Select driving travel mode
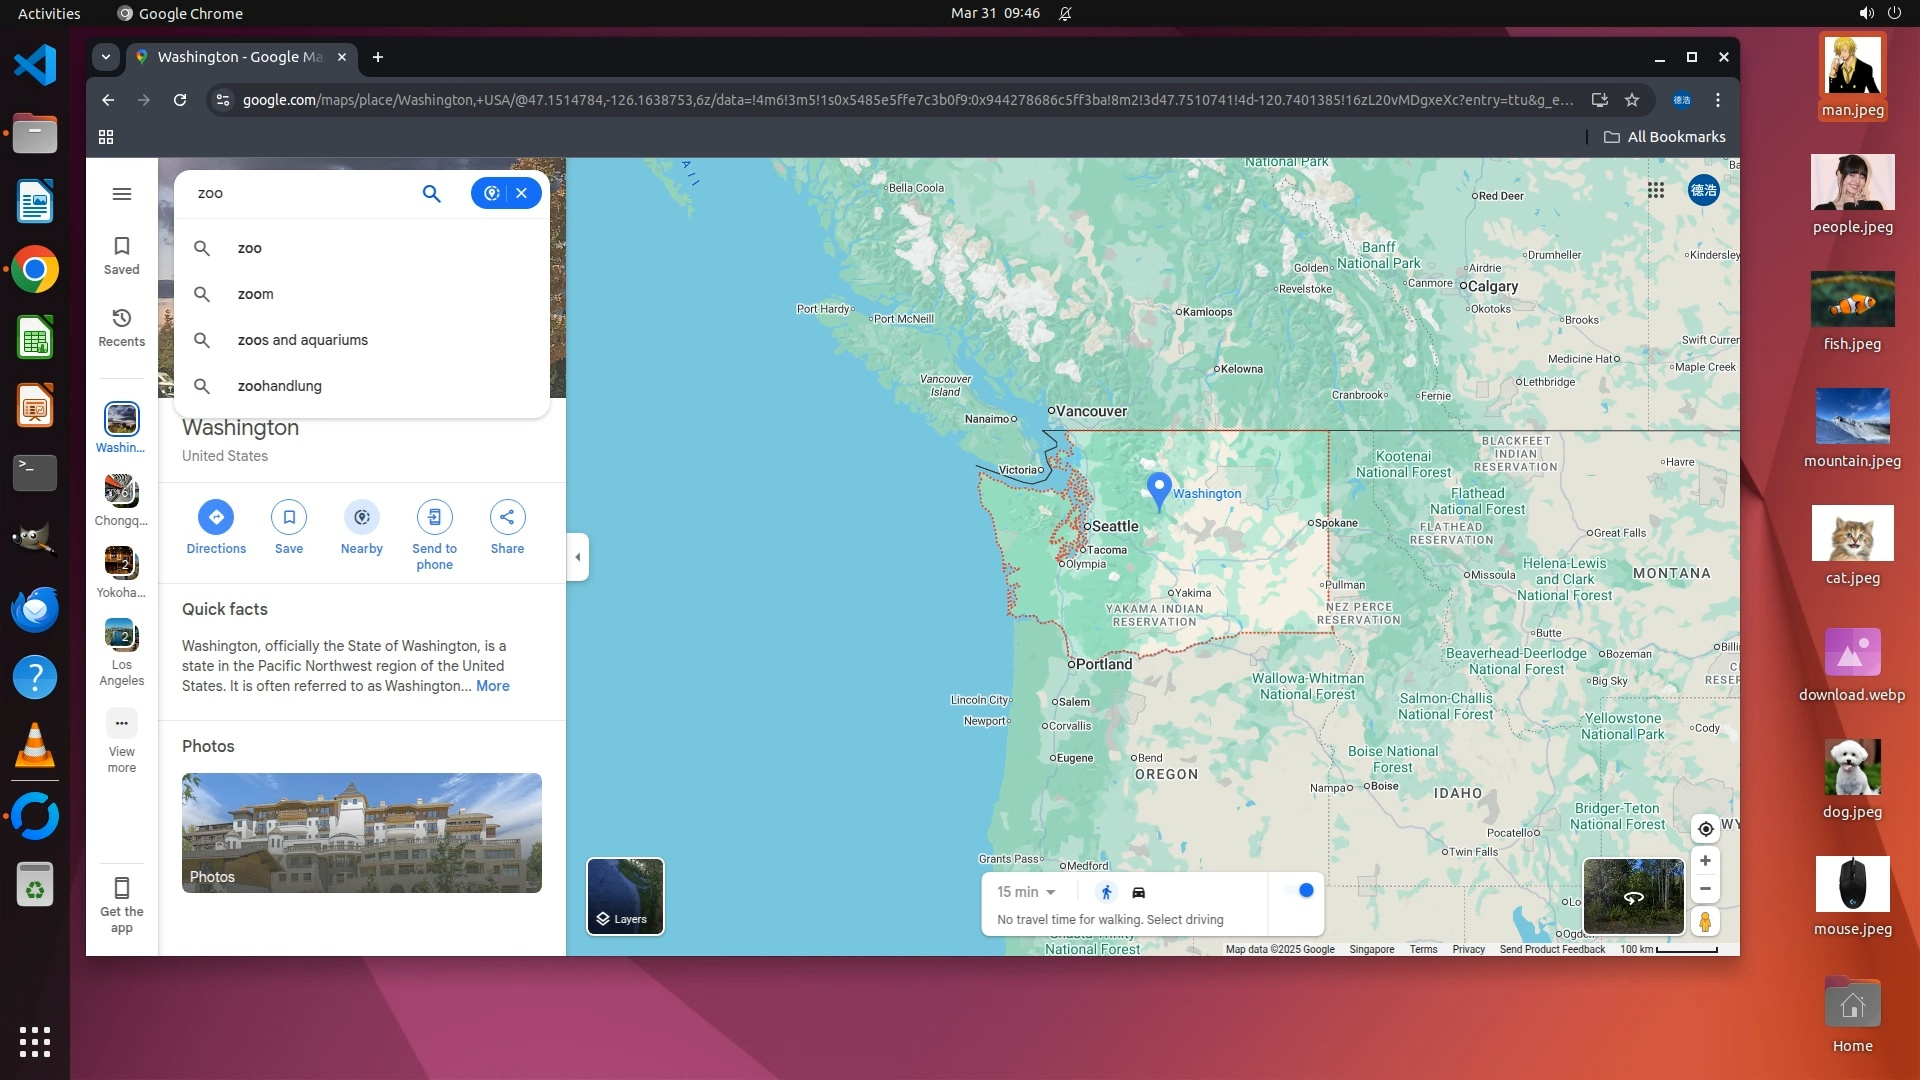 click(1138, 892)
